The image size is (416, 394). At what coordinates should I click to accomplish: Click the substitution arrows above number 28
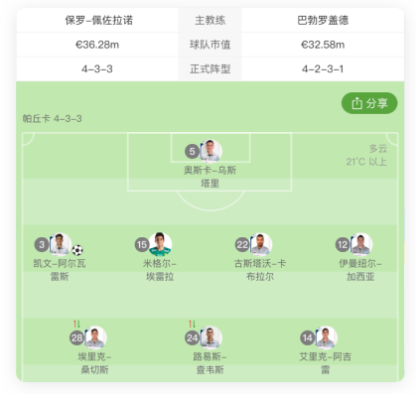click(77, 324)
